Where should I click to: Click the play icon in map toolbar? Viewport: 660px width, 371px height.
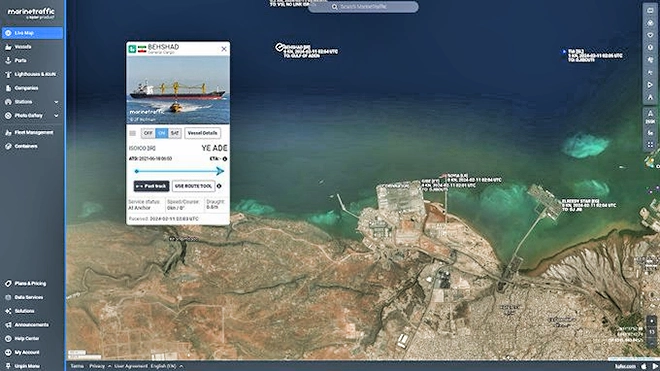pos(650,85)
